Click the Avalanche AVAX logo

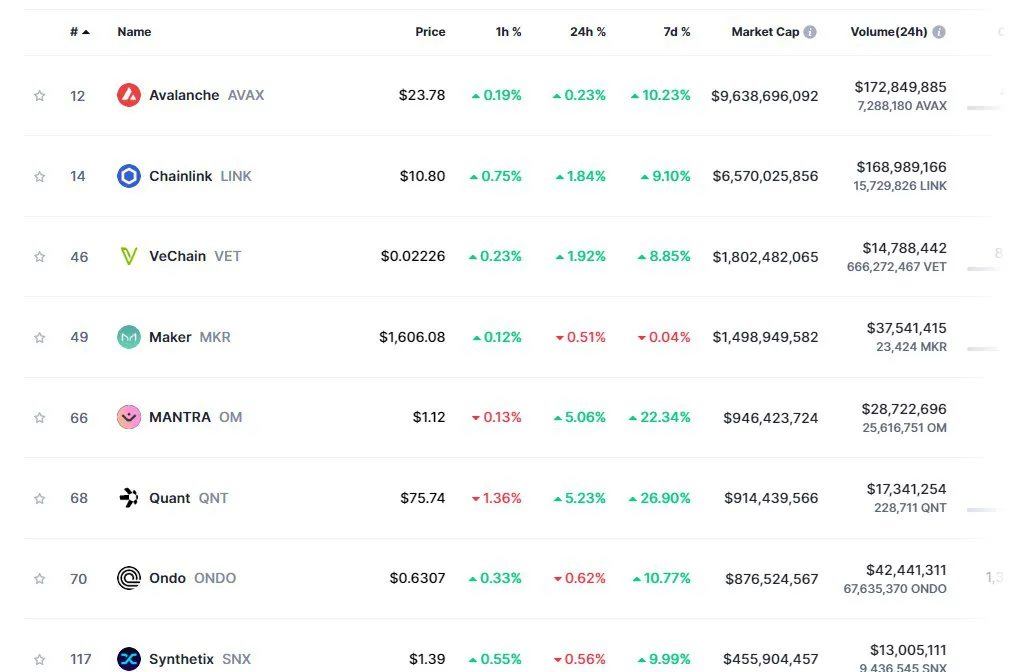[x=128, y=95]
